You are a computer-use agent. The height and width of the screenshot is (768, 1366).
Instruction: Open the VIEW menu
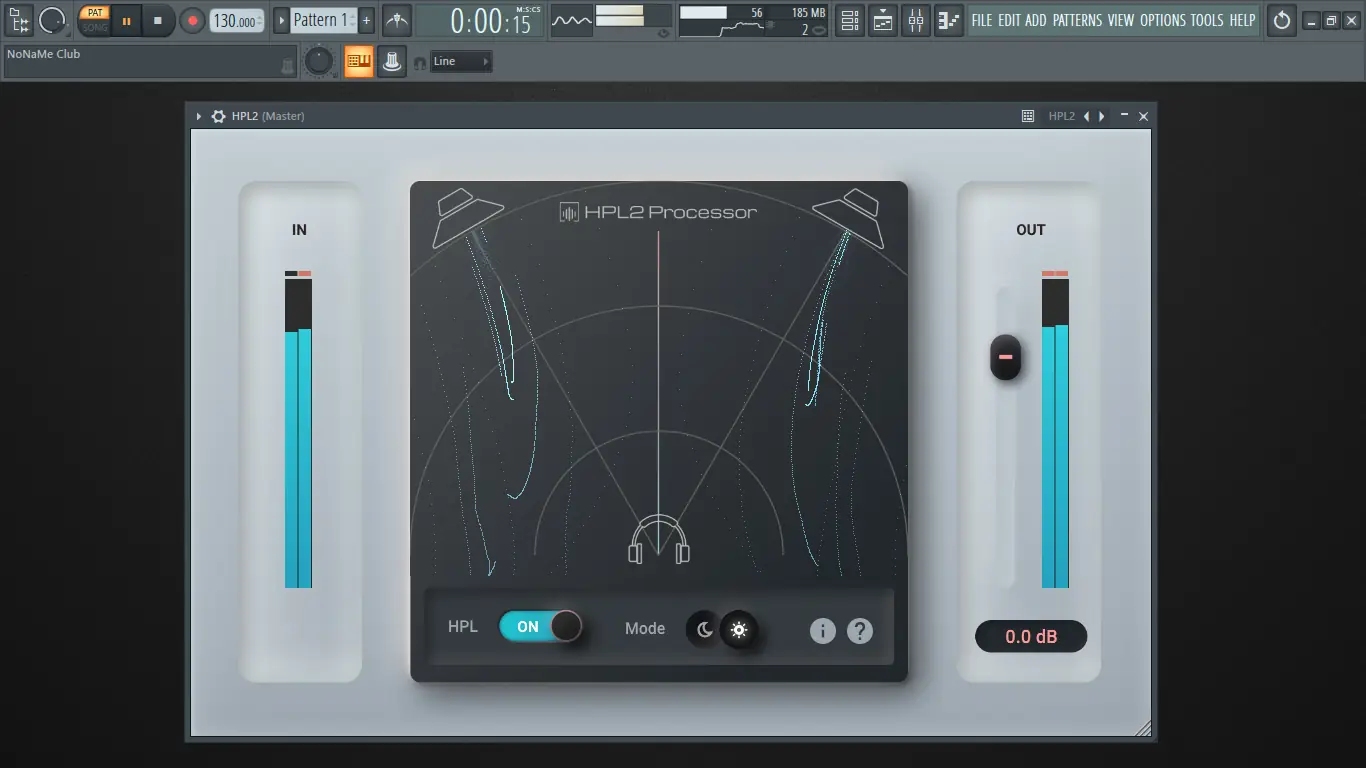click(1121, 20)
